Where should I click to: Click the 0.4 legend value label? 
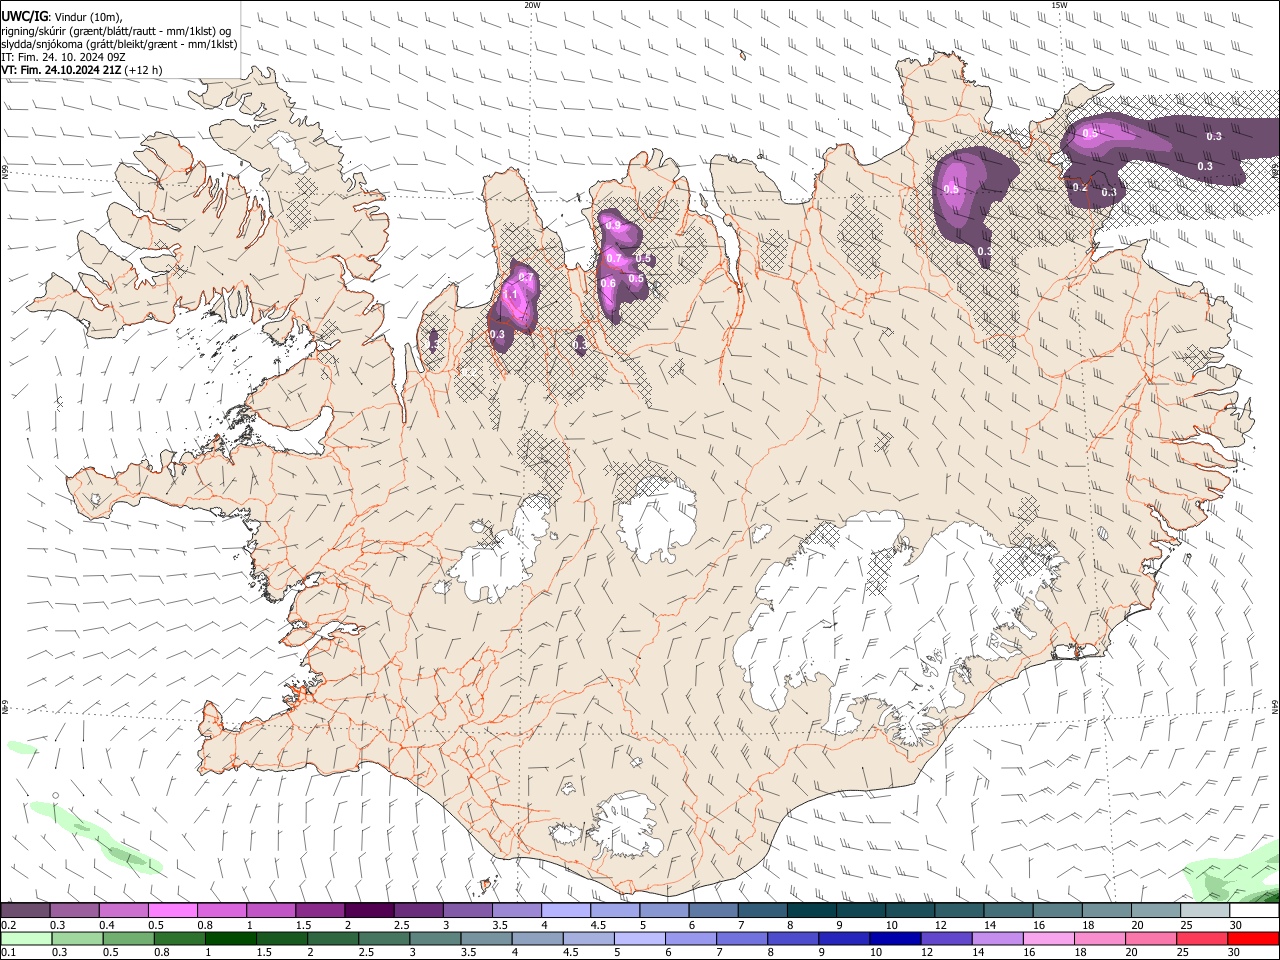[x=107, y=925]
